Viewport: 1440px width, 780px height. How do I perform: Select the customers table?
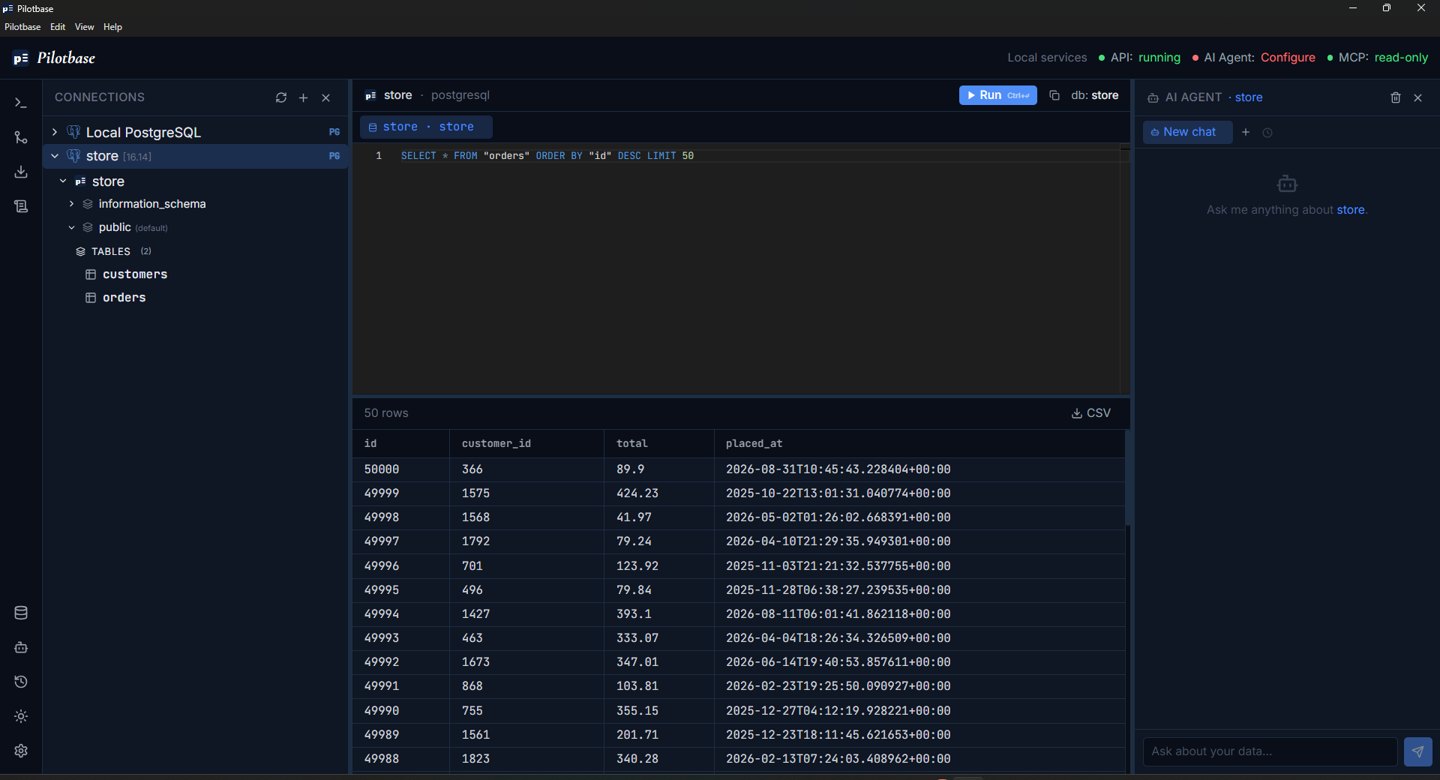135,274
